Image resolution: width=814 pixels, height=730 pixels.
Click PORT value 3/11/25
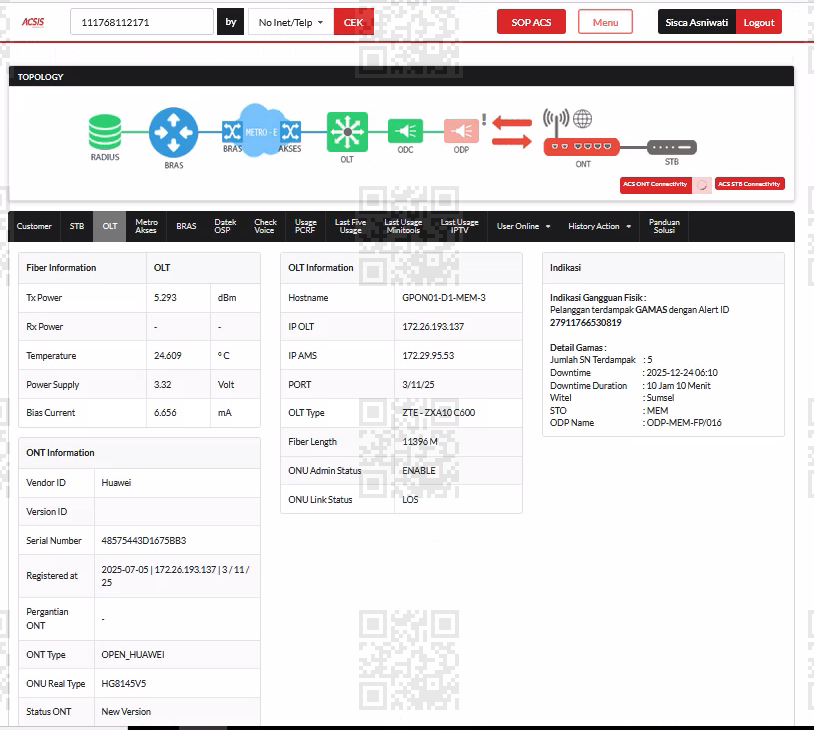[x=418, y=385]
